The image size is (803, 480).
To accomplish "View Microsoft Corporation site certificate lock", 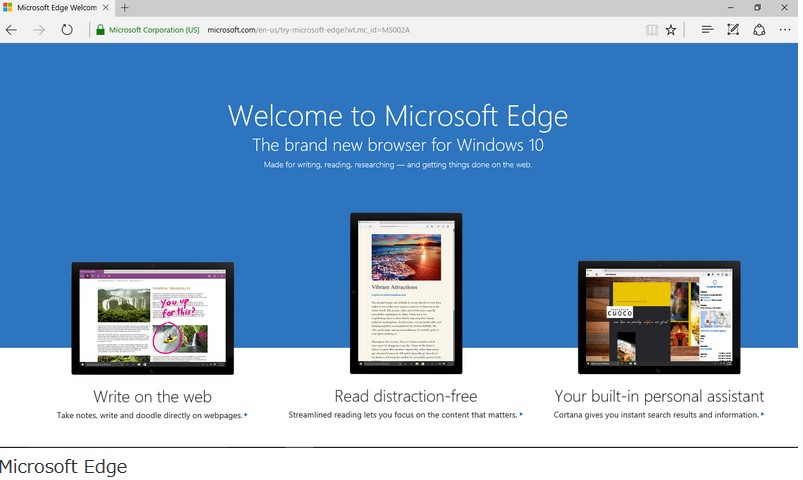I will tap(100, 30).
